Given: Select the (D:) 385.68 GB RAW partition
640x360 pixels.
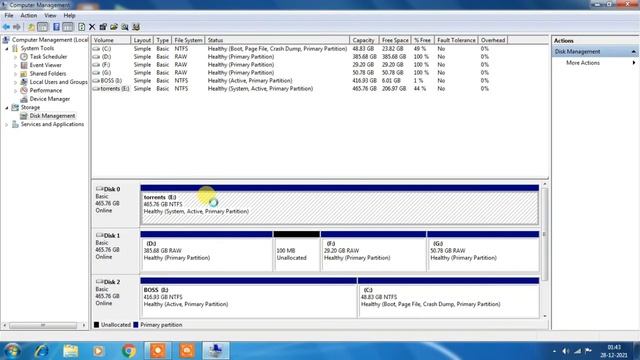Looking at the screenshot, I should click(206, 251).
